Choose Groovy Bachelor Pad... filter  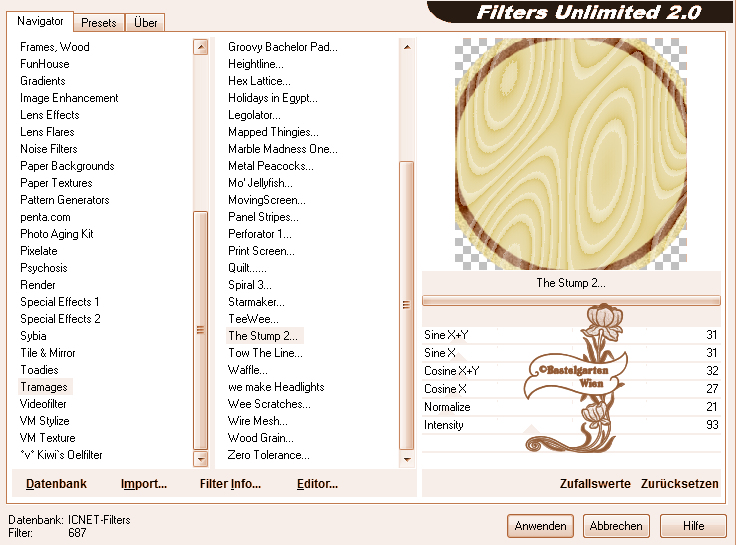click(283, 47)
